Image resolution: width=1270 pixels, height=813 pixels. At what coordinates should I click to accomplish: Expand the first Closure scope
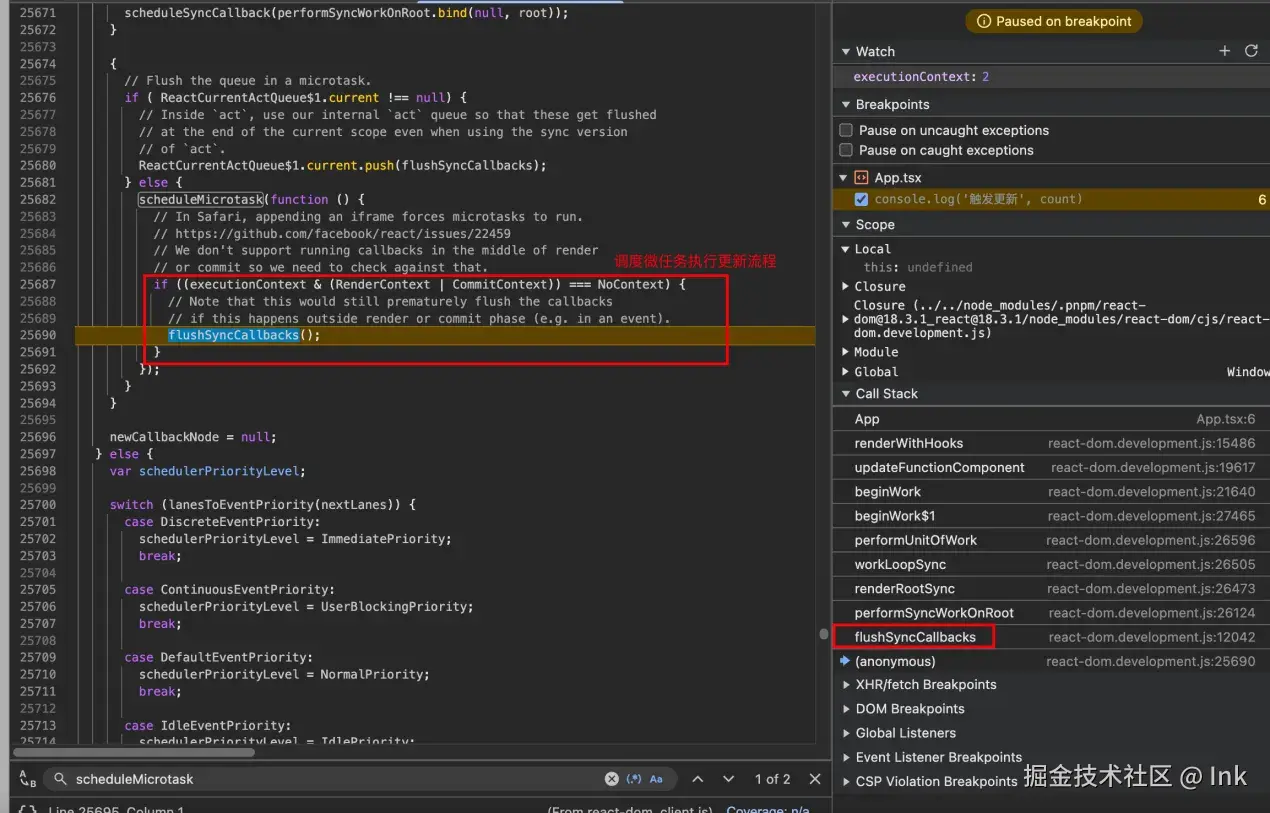click(x=846, y=286)
